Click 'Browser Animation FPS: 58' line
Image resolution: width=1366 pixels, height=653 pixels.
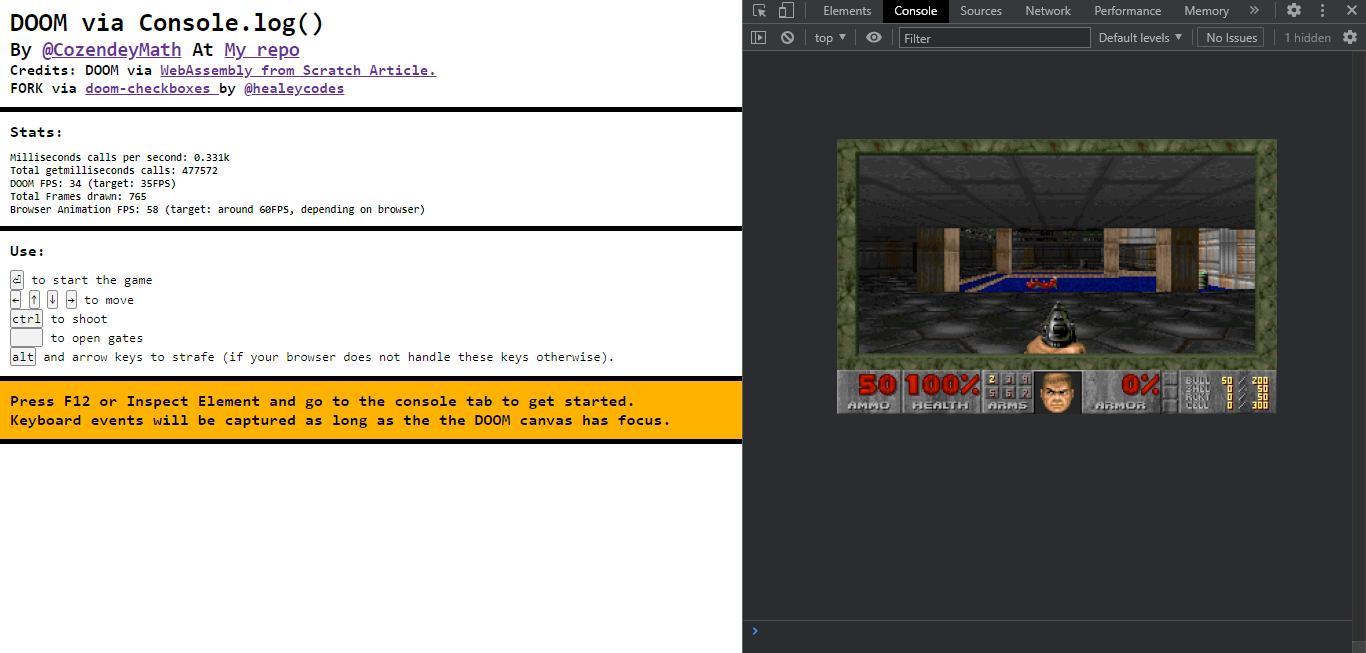coord(217,209)
